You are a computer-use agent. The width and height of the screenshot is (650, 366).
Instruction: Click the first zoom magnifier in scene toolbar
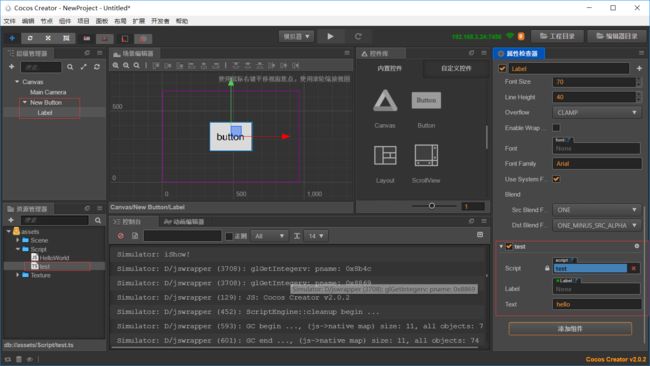coord(116,65)
